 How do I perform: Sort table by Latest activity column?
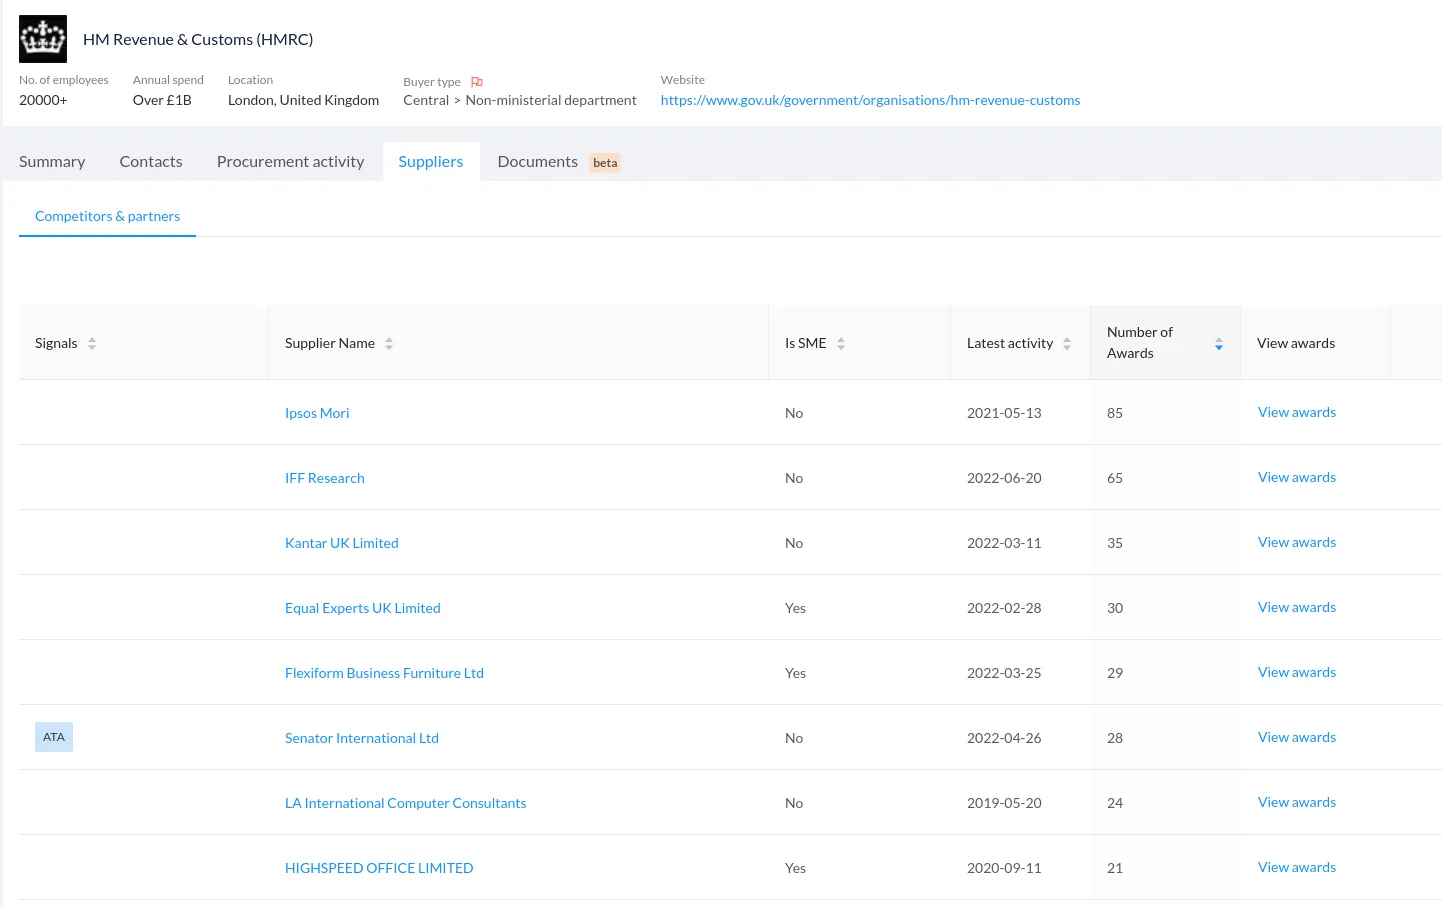tap(1067, 343)
